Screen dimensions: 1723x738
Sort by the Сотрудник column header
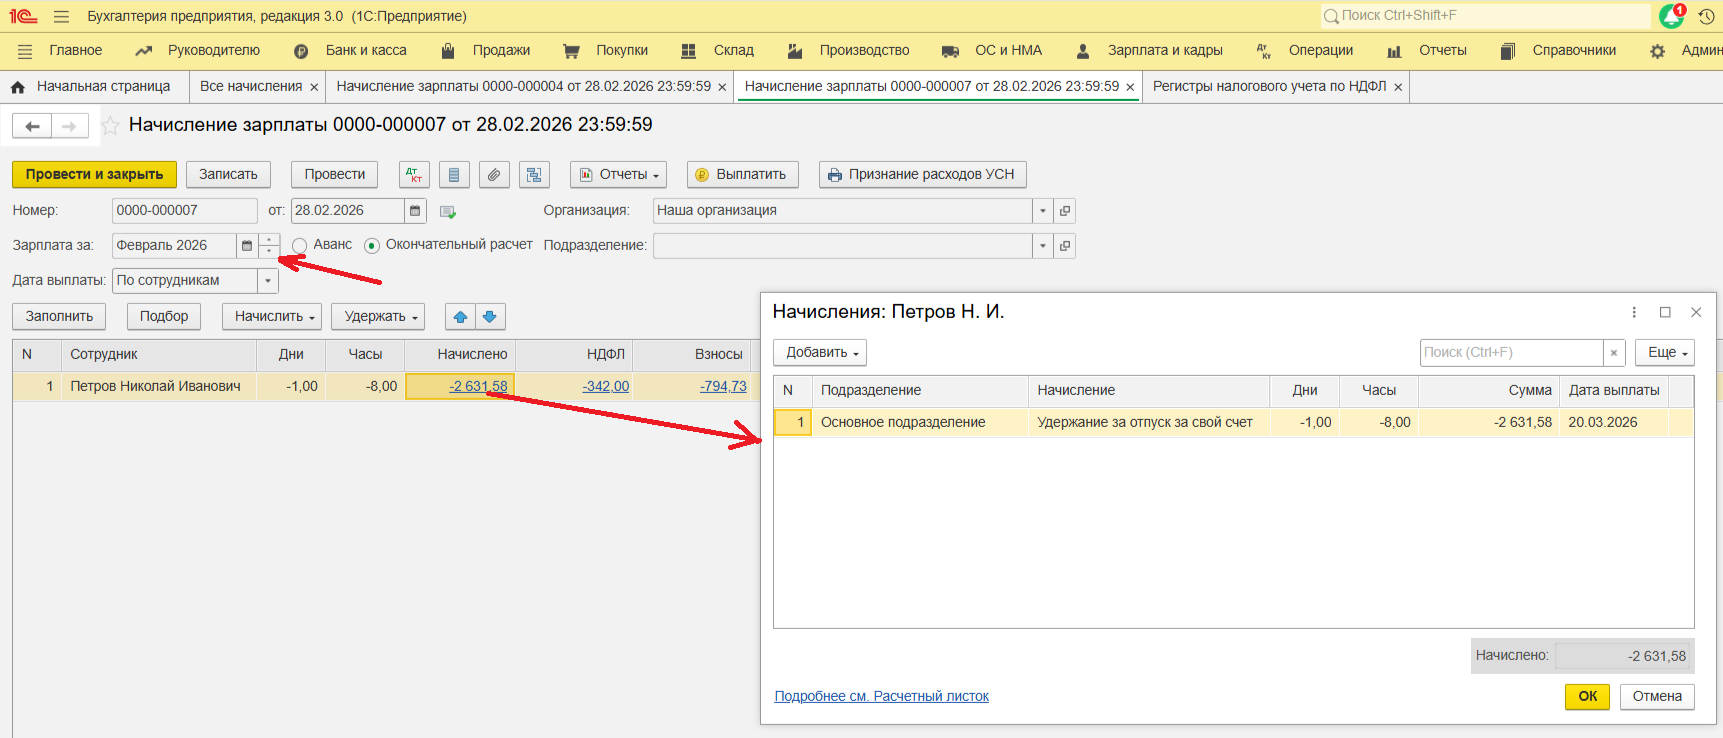pos(158,355)
